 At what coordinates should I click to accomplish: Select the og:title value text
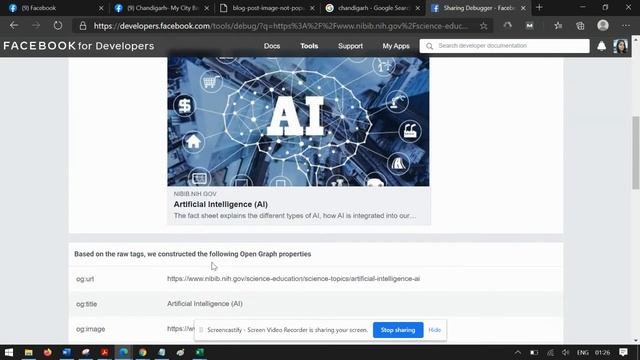pos(204,304)
